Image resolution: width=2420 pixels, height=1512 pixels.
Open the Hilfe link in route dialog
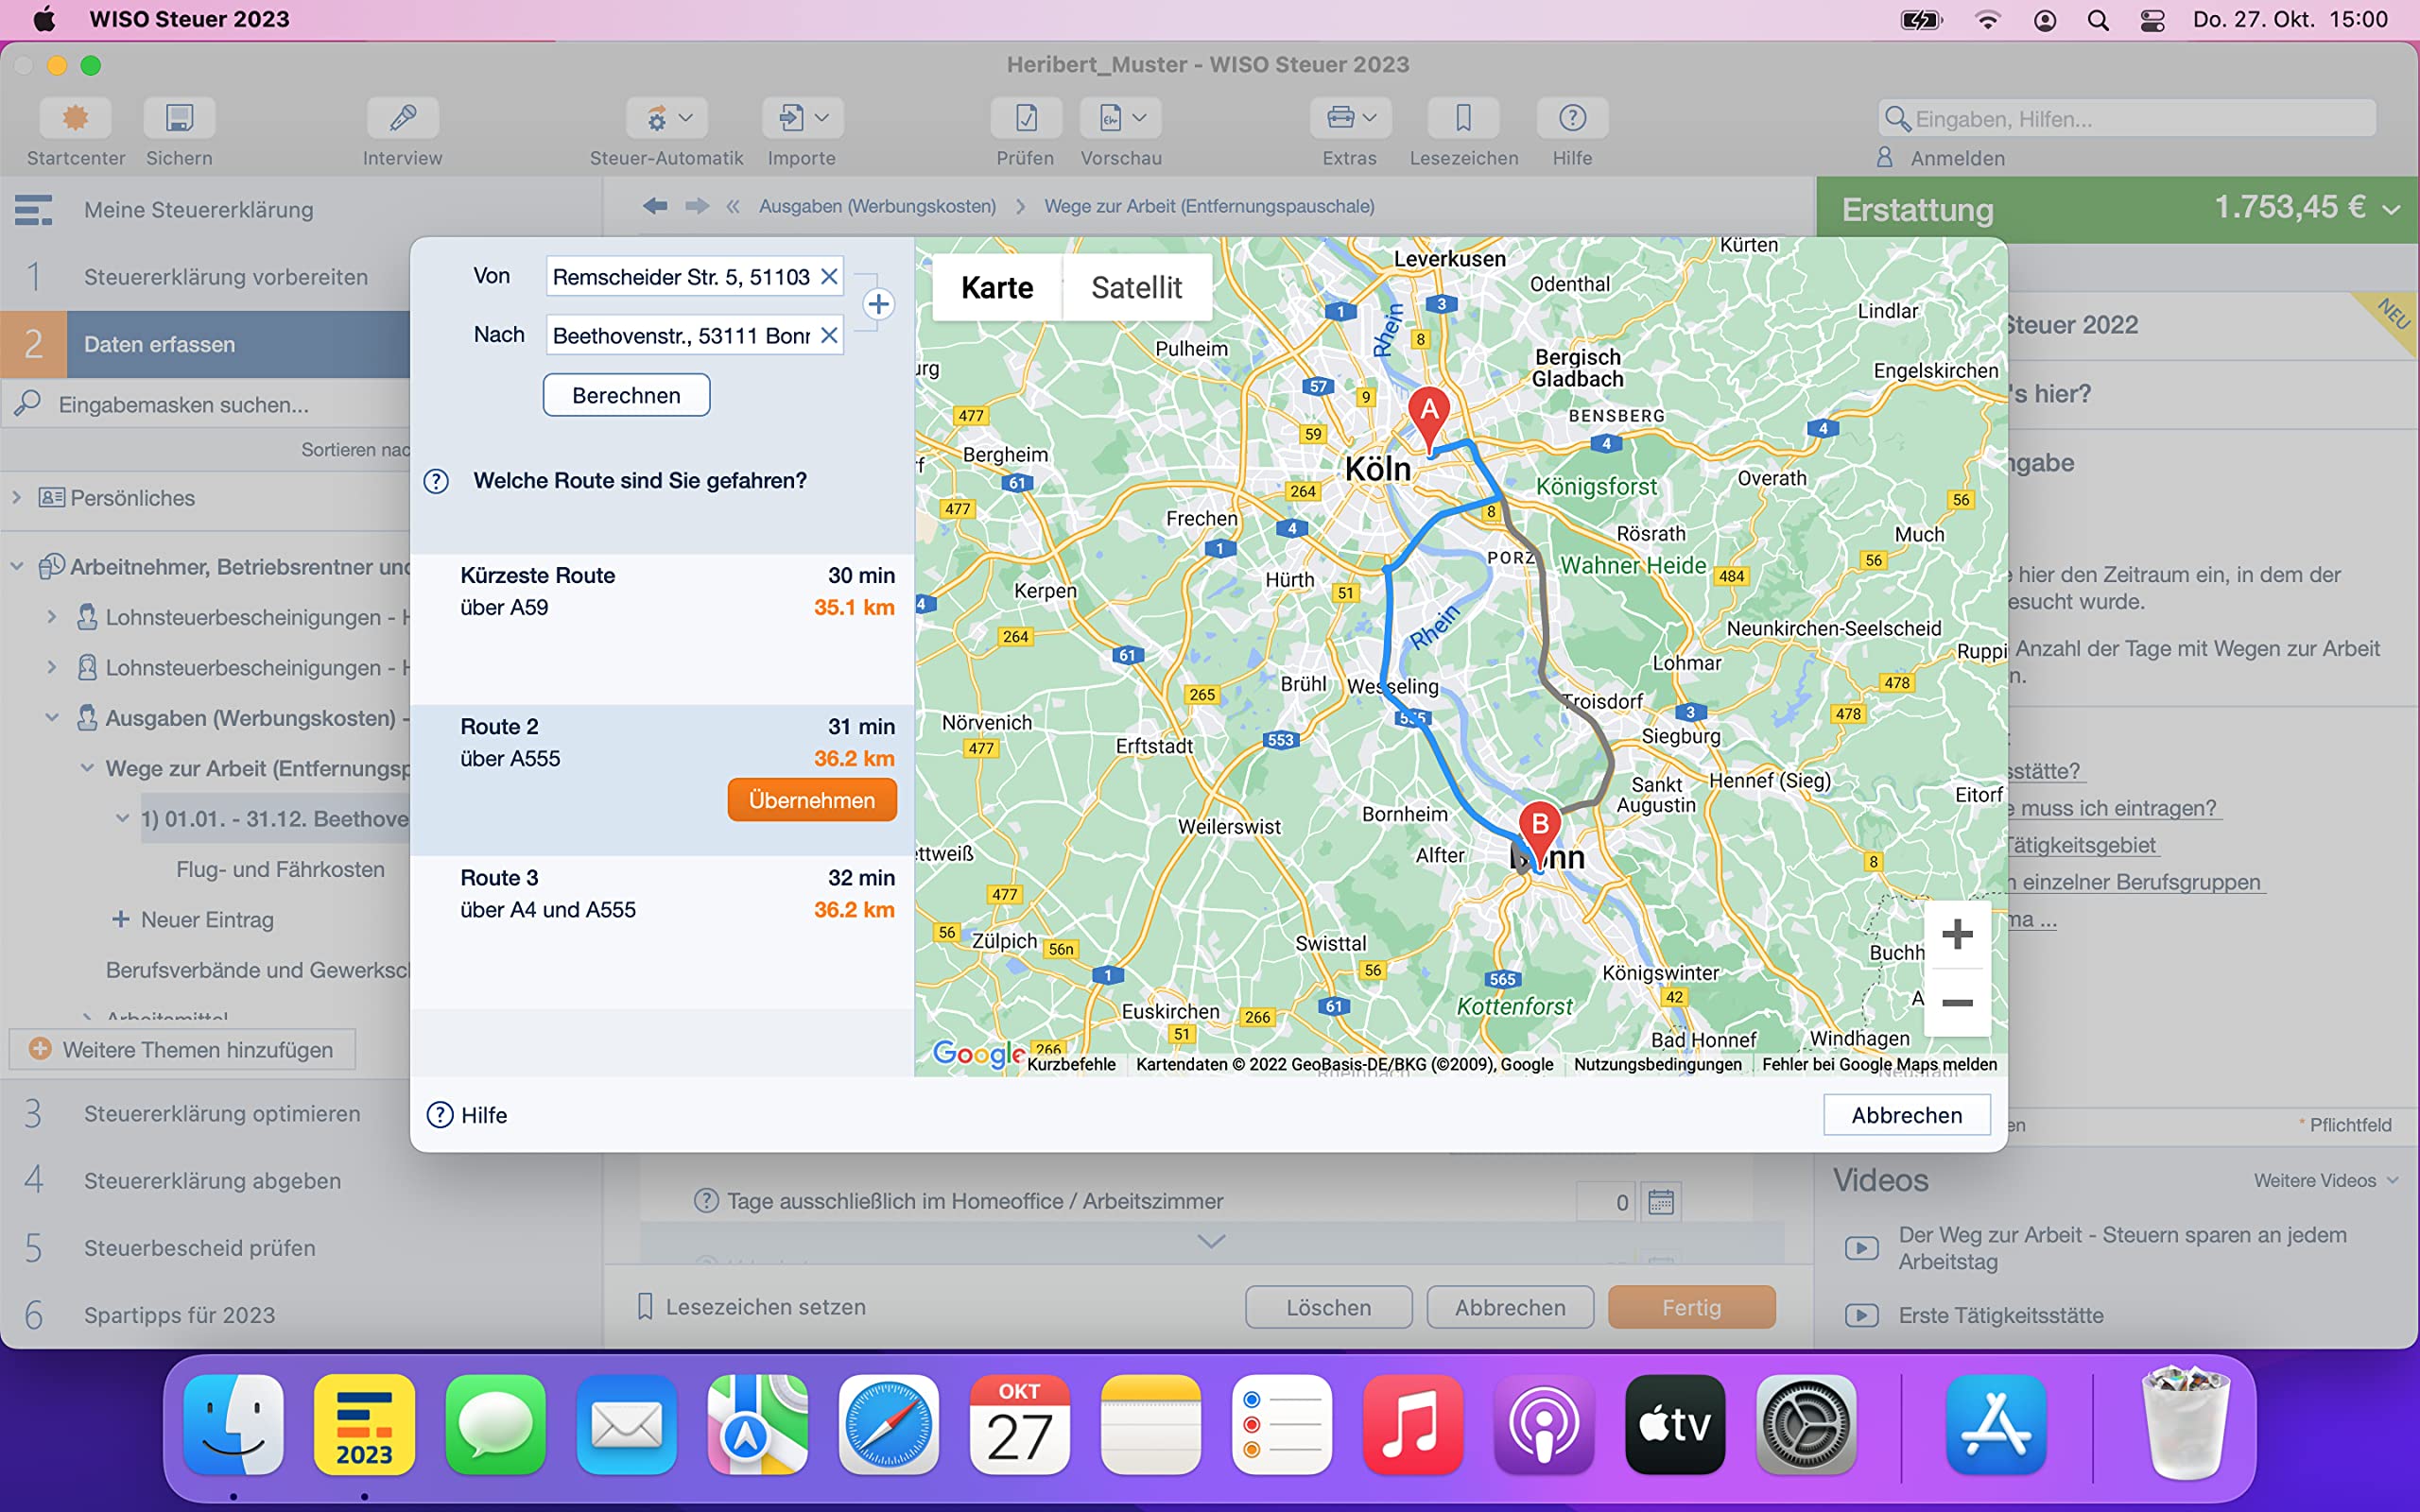click(467, 1115)
